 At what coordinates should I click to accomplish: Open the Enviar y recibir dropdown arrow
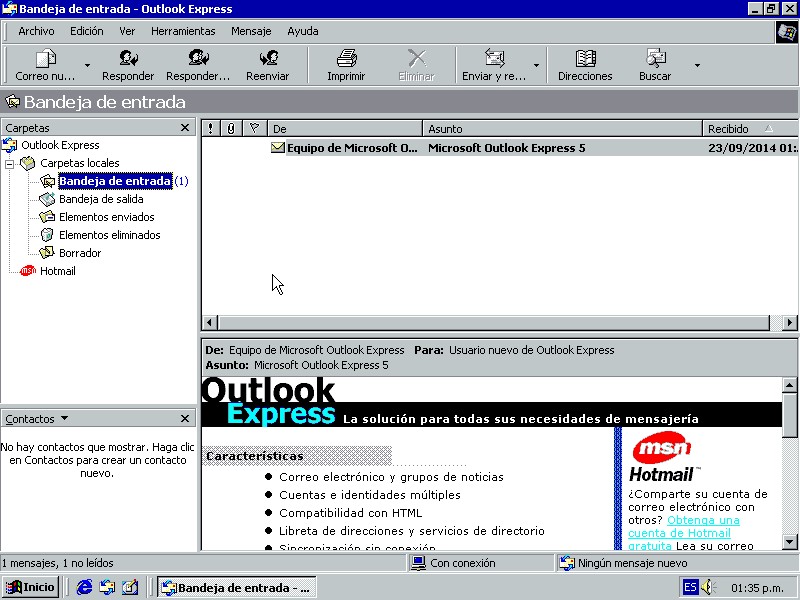(536, 65)
